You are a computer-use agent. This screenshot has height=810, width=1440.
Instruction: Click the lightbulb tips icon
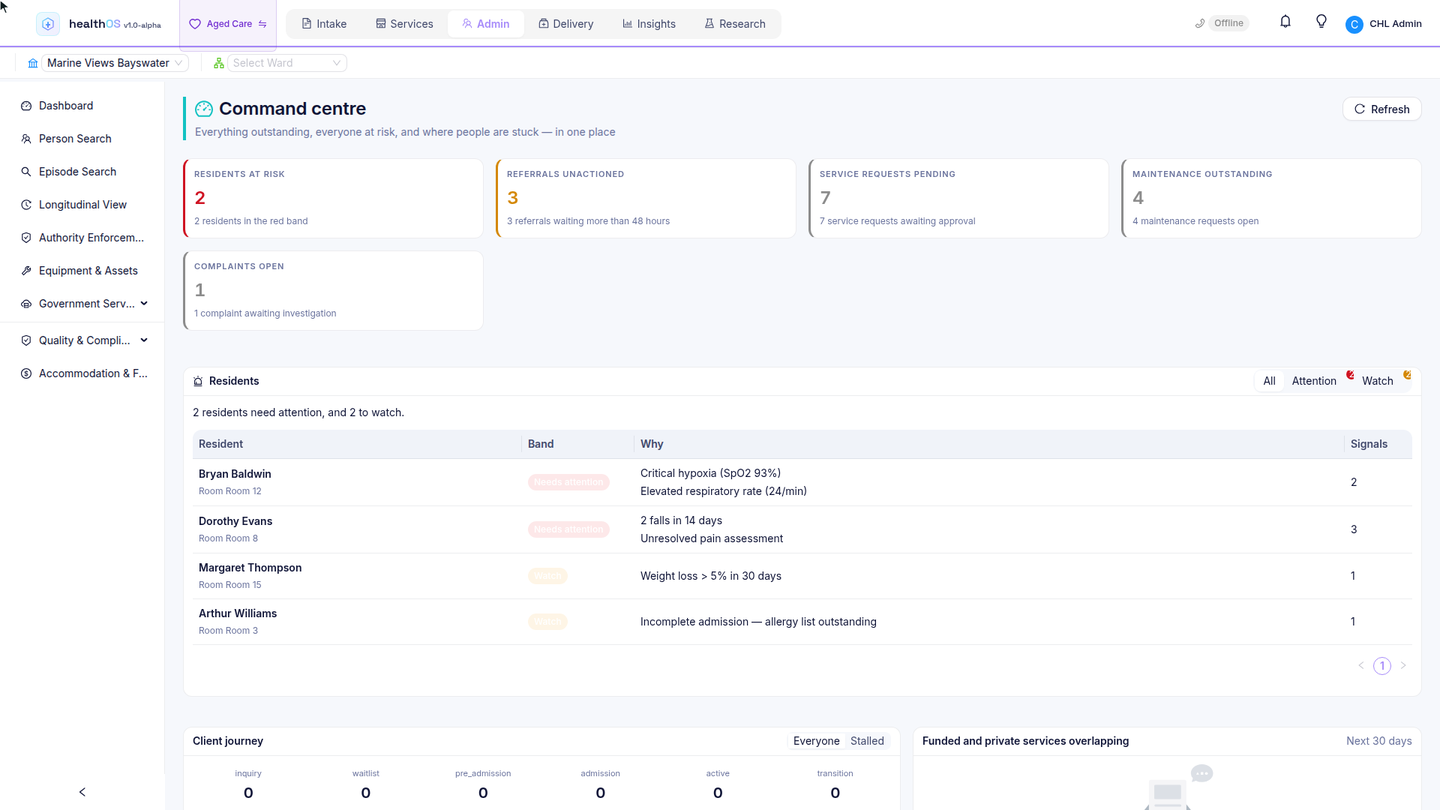pos(1321,22)
